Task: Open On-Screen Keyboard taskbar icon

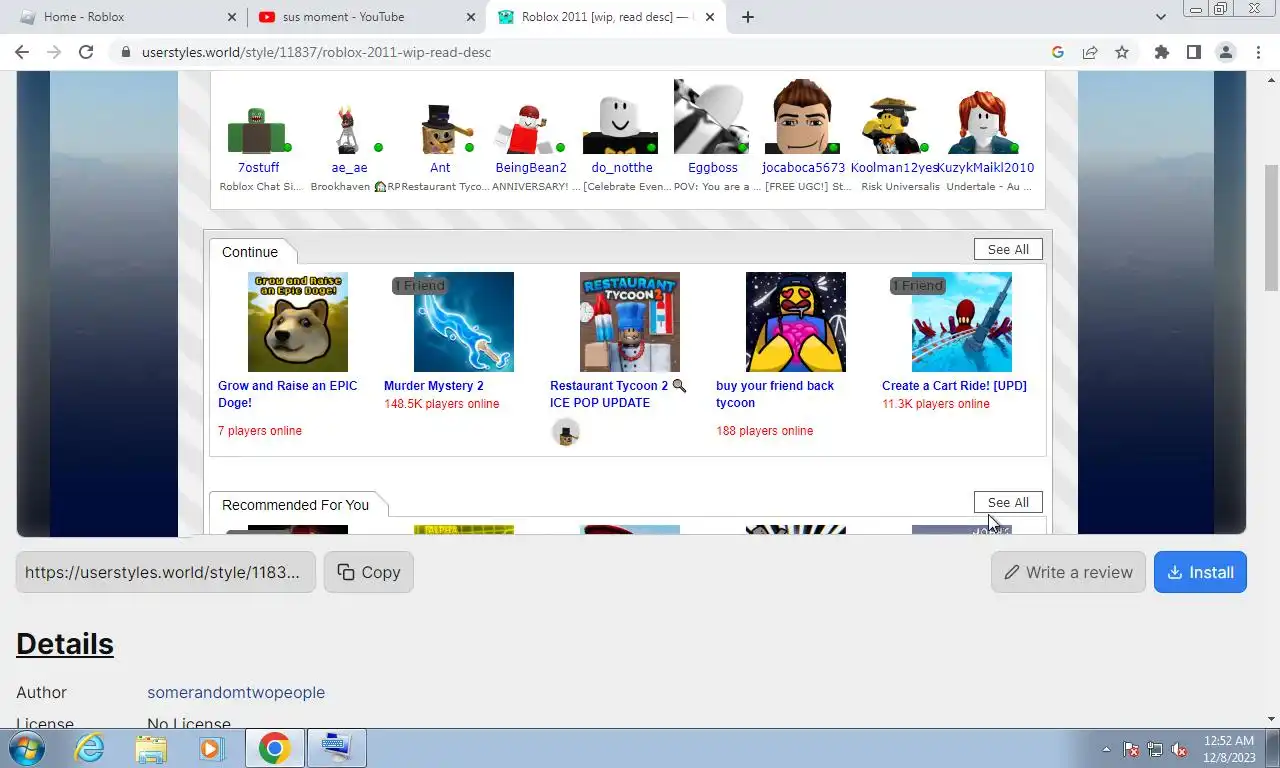Action: point(336,748)
